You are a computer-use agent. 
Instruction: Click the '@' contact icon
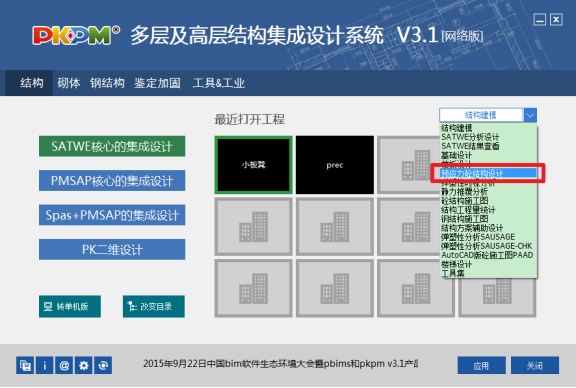coord(64,365)
